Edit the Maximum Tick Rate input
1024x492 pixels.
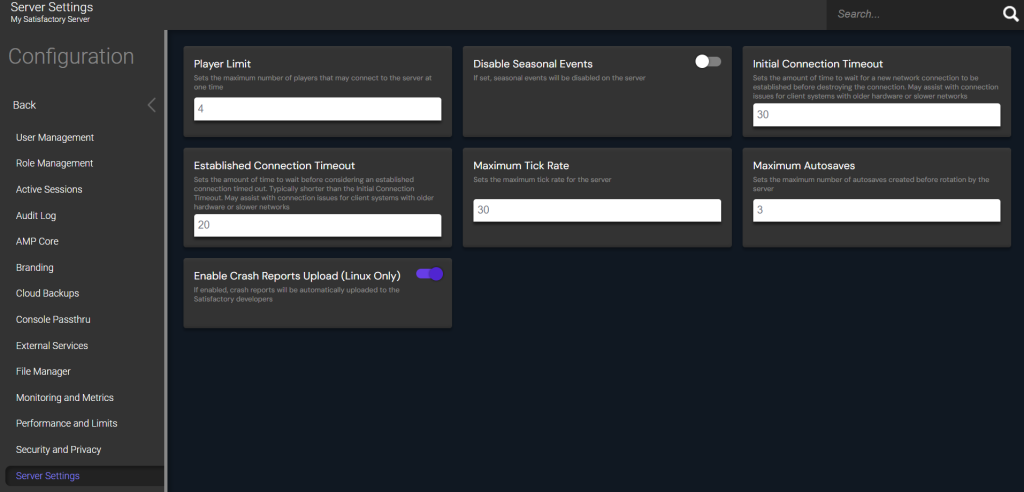pyautogui.click(x=597, y=210)
